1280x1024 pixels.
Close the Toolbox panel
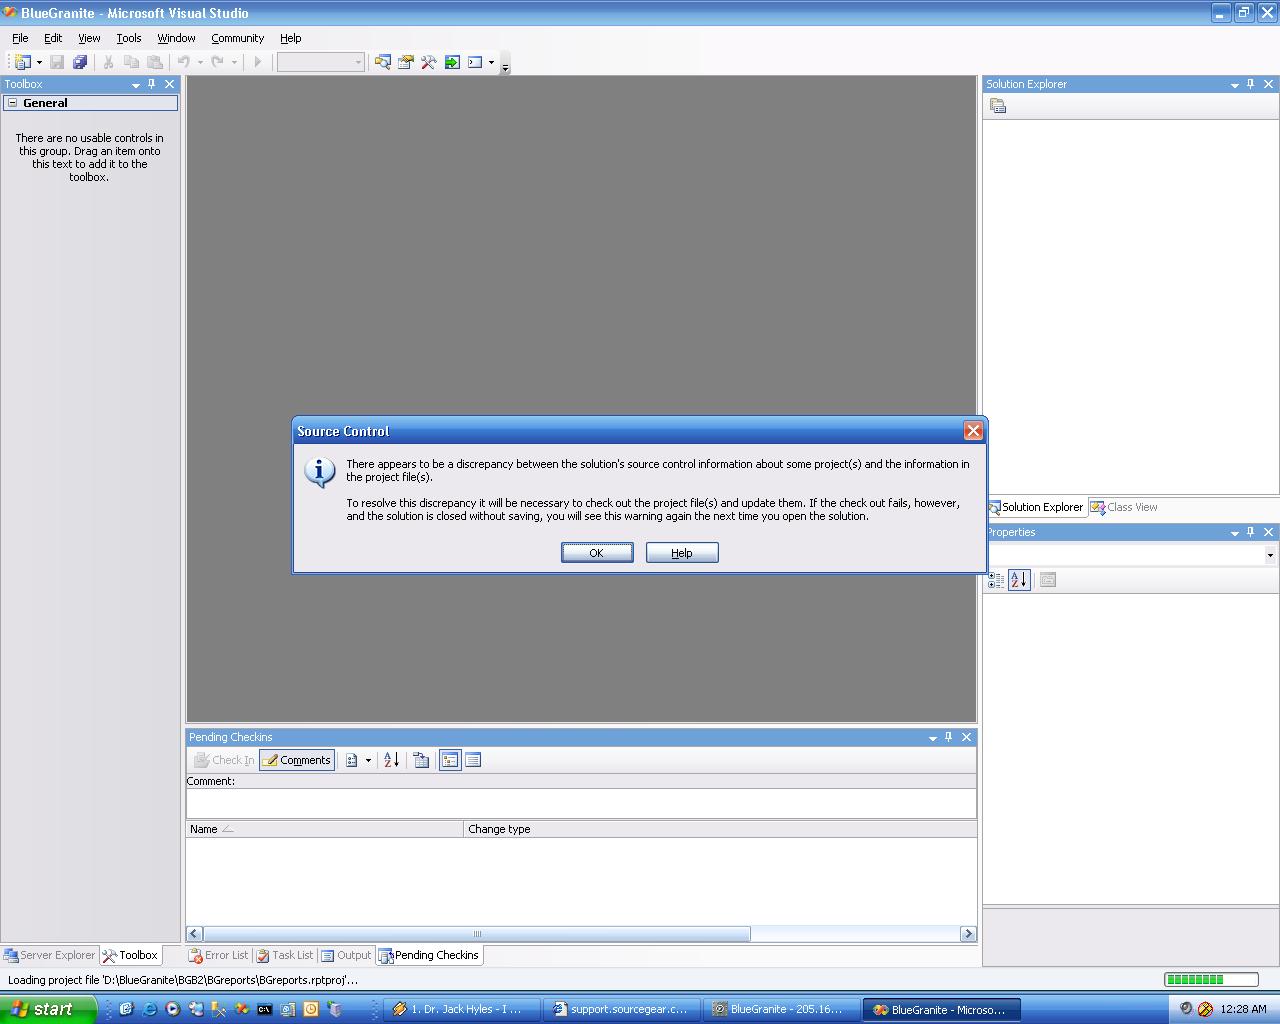click(x=169, y=84)
